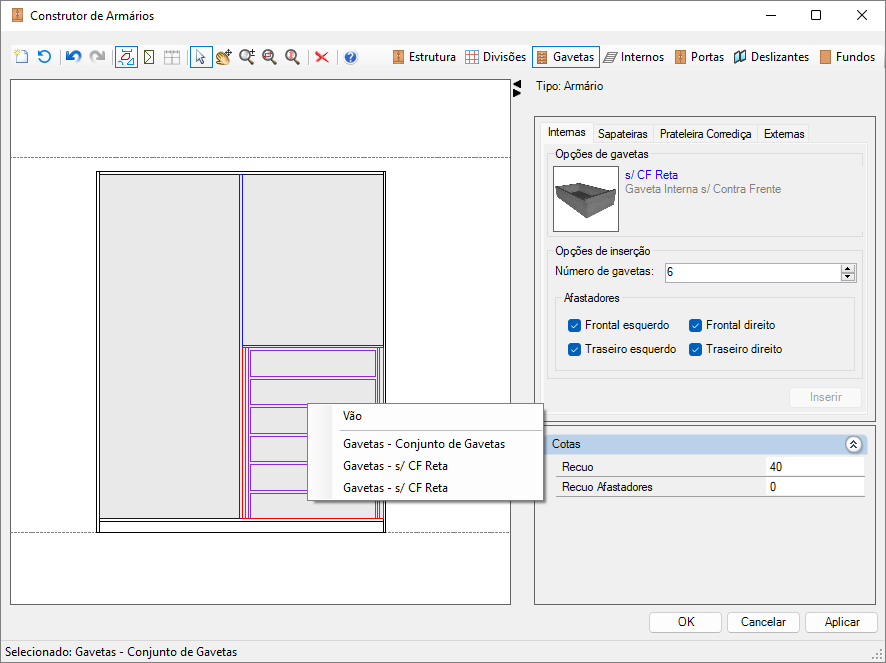Image resolution: width=886 pixels, height=663 pixels.
Task: Click the Recuo Afastadores row label
Action: pos(607,487)
